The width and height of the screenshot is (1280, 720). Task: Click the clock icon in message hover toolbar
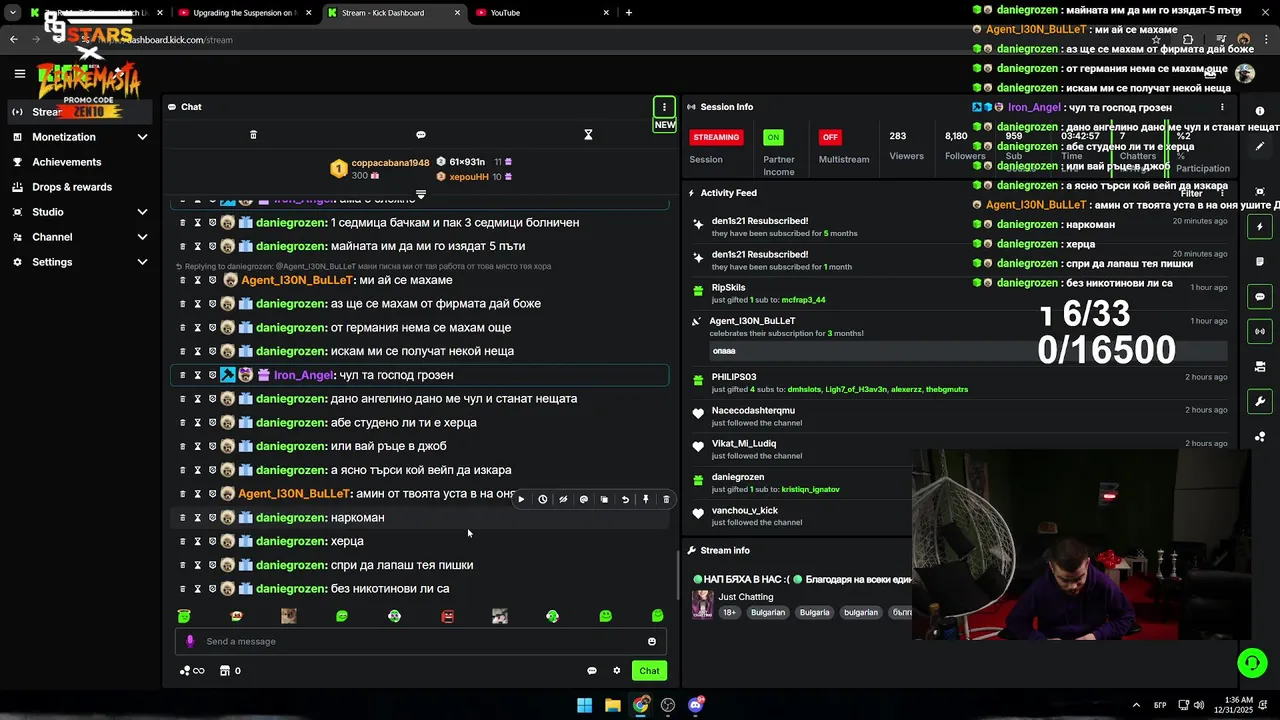(x=542, y=499)
